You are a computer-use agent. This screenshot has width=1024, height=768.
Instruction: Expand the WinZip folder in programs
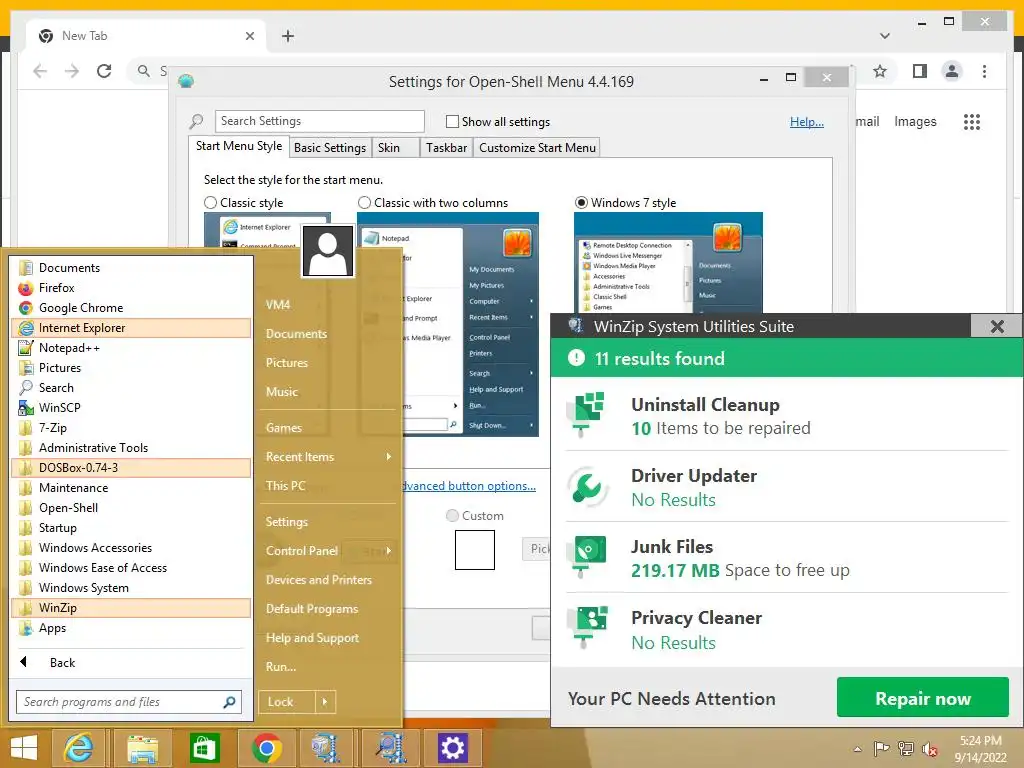coord(131,607)
